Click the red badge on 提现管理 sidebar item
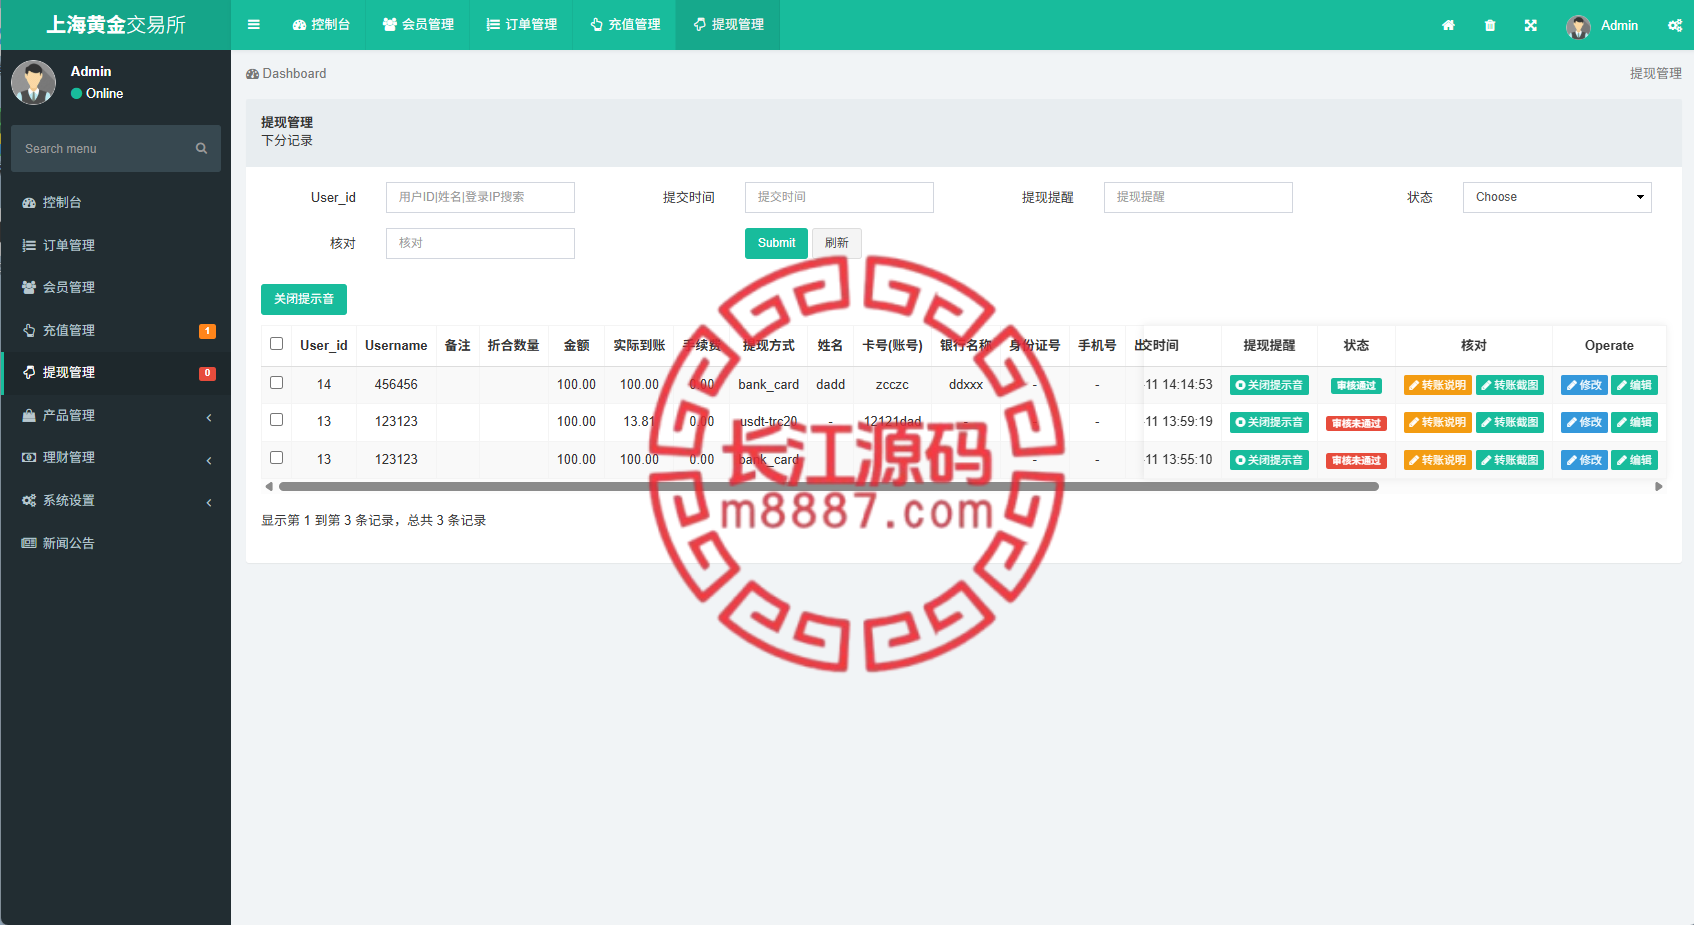This screenshot has width=1694, height=925. pyautogui.click(x=207, y=373)
